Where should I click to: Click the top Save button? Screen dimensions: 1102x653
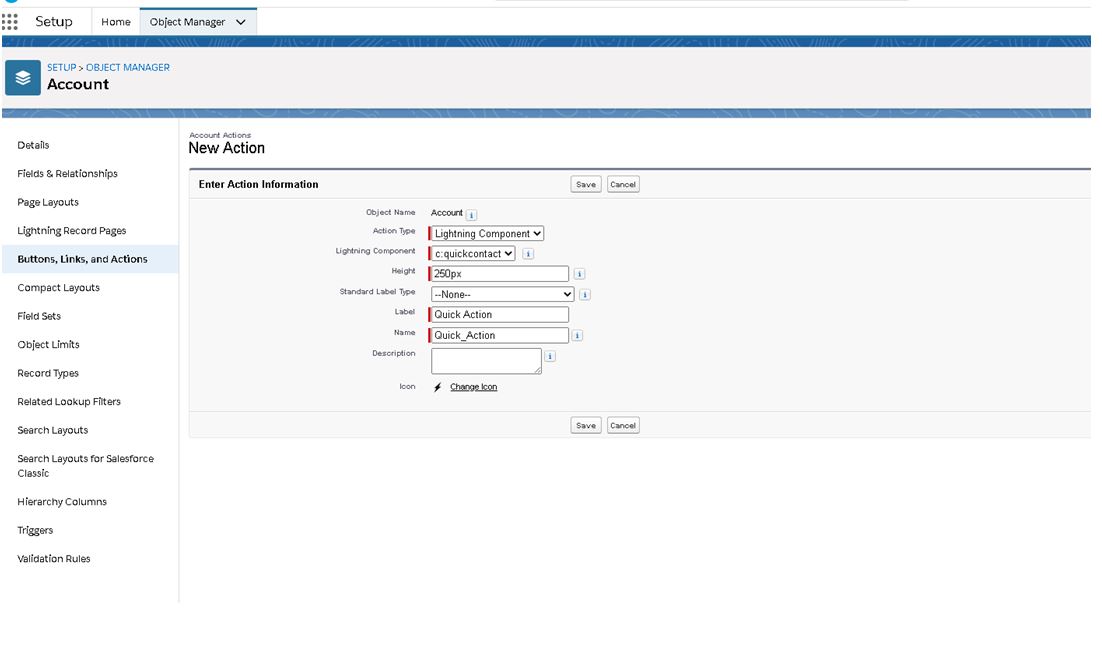click(585, 185)
